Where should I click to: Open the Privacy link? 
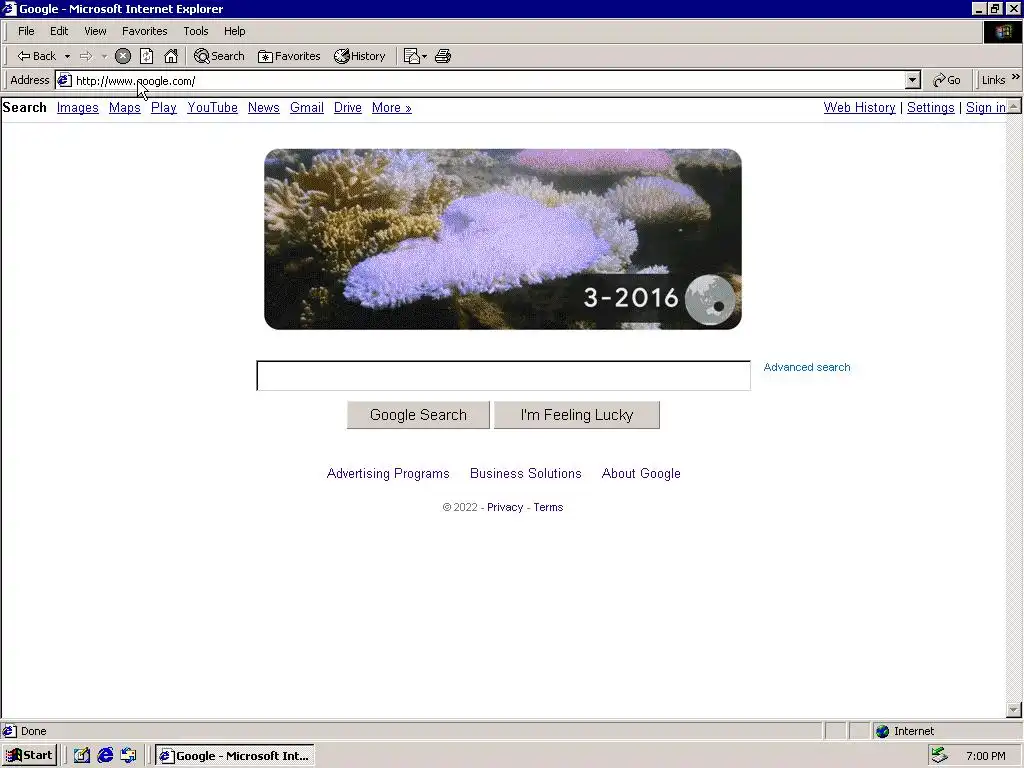505,507
